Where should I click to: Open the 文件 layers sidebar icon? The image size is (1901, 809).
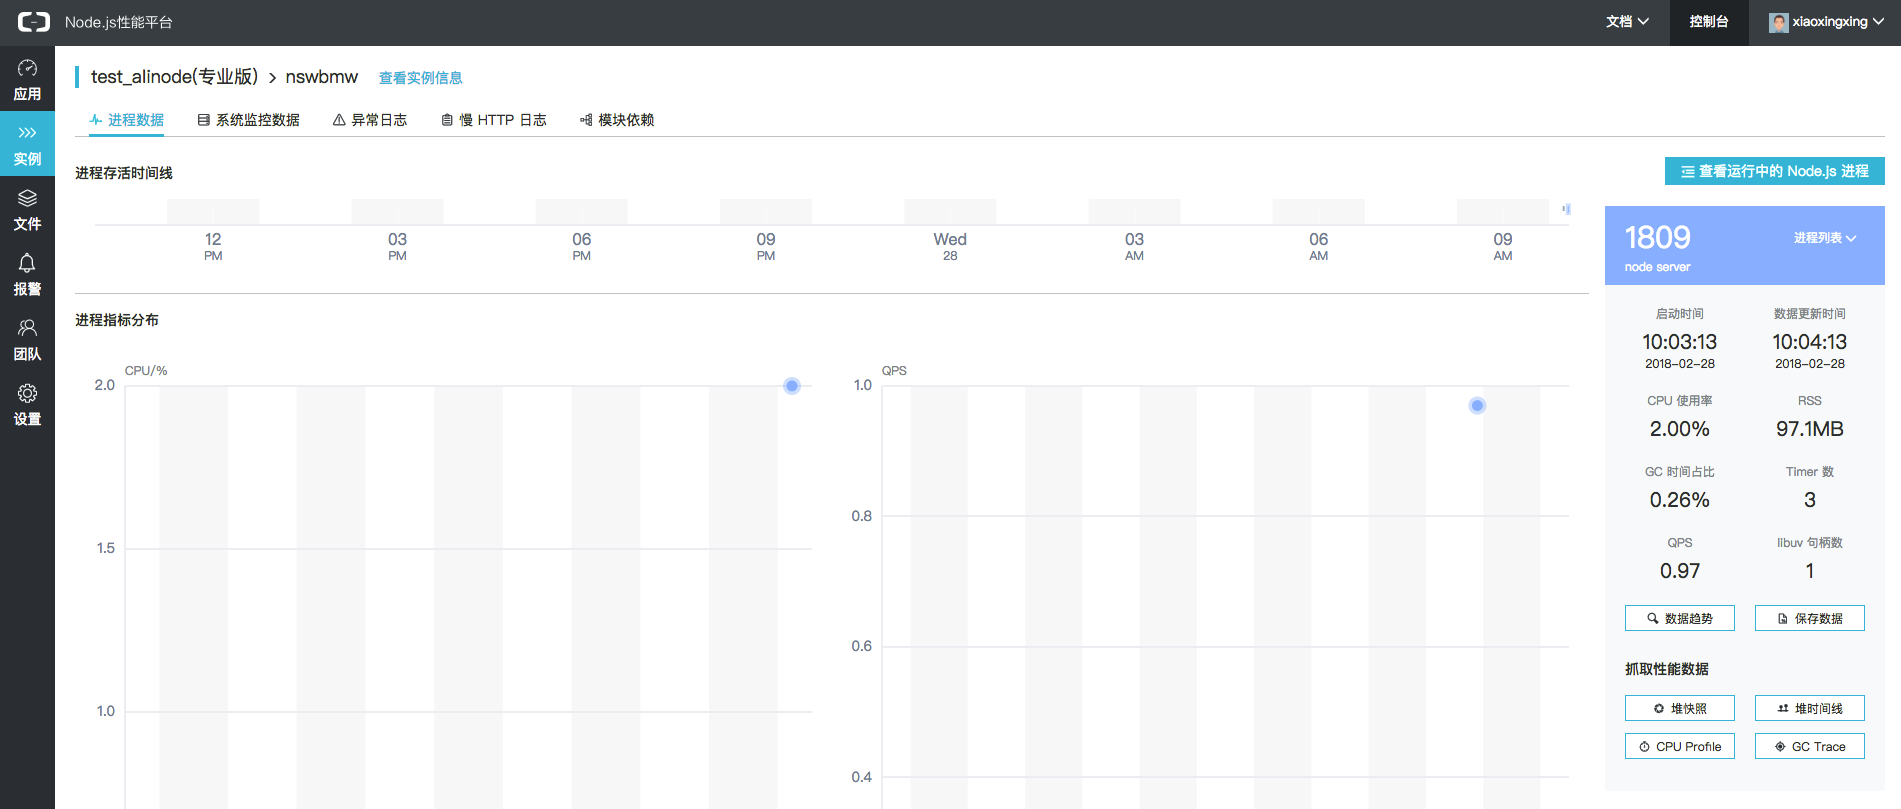[27, 210]
